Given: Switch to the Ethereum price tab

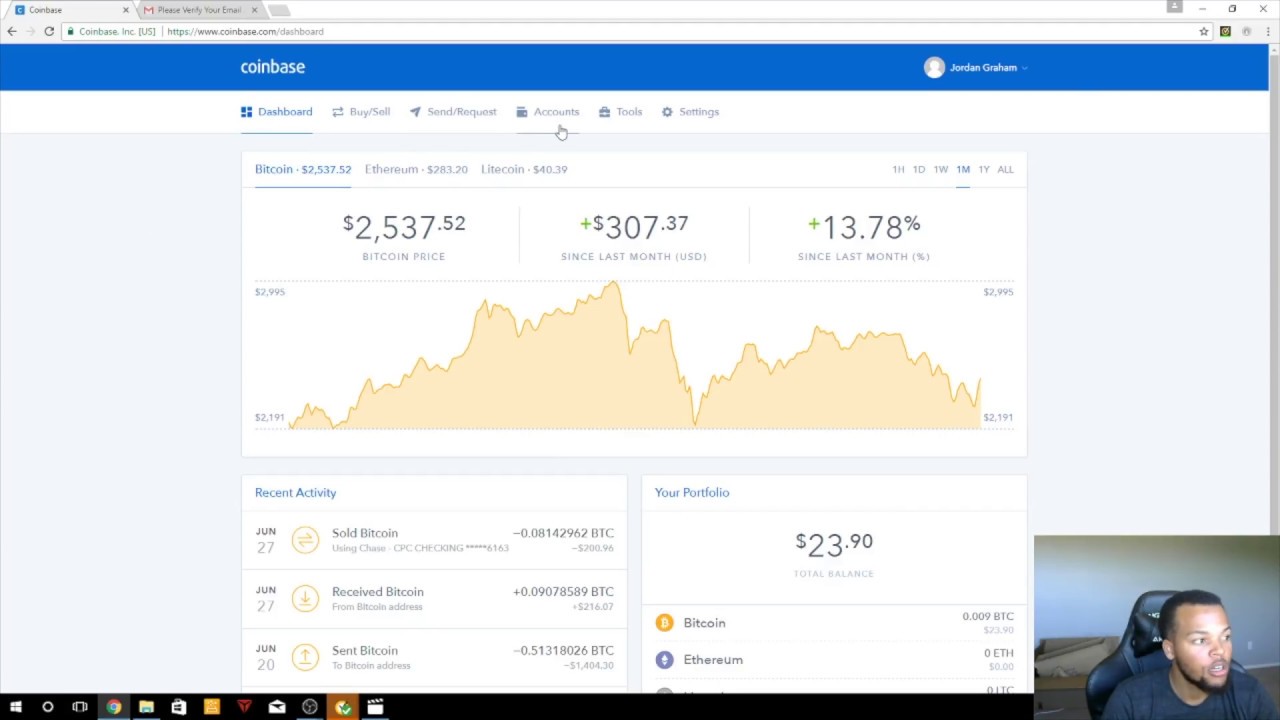Looking at the screenshot, I should click(416, 169).
